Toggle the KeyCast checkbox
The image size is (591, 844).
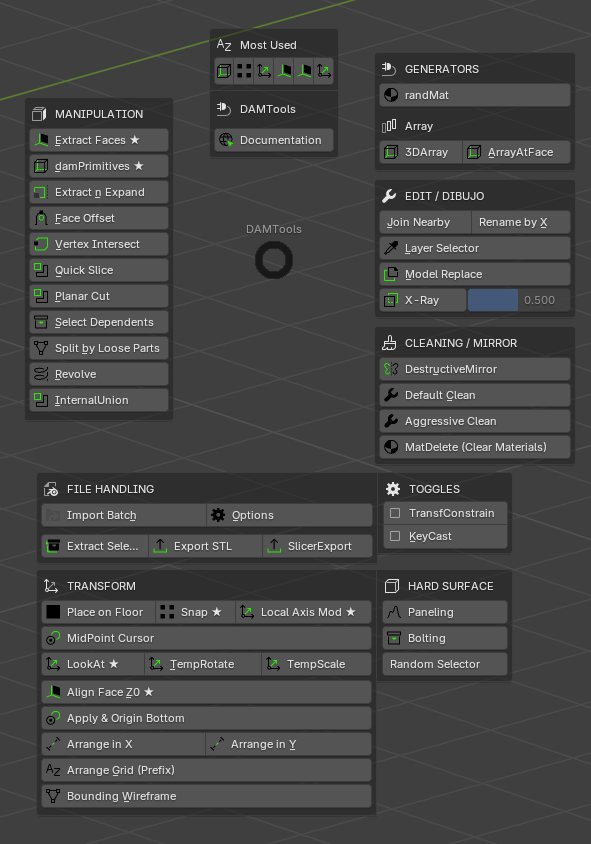[395, 536]
